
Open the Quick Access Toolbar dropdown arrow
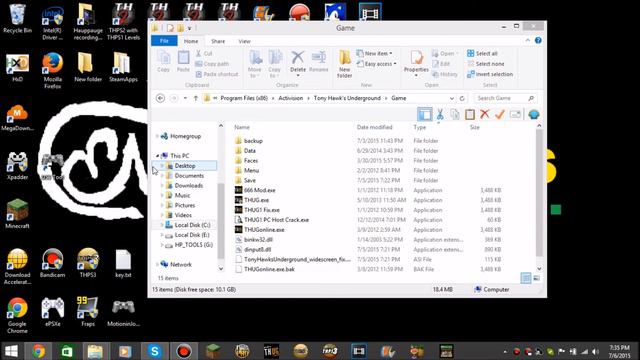(x=190, y=28)
